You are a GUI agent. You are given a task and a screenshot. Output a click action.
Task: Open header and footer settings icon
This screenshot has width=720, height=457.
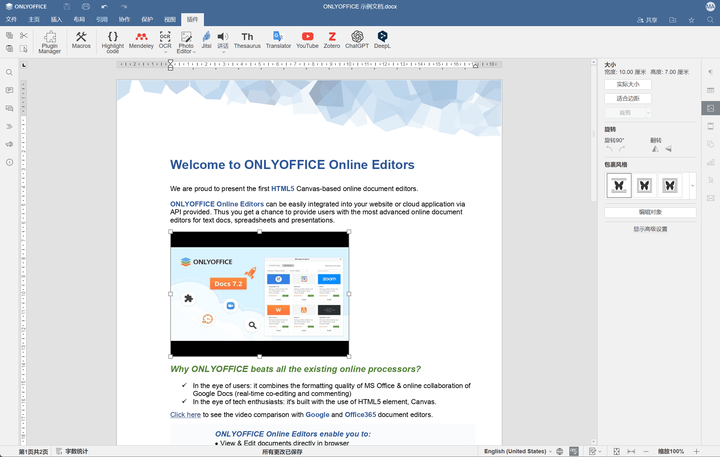coord(710,126)
